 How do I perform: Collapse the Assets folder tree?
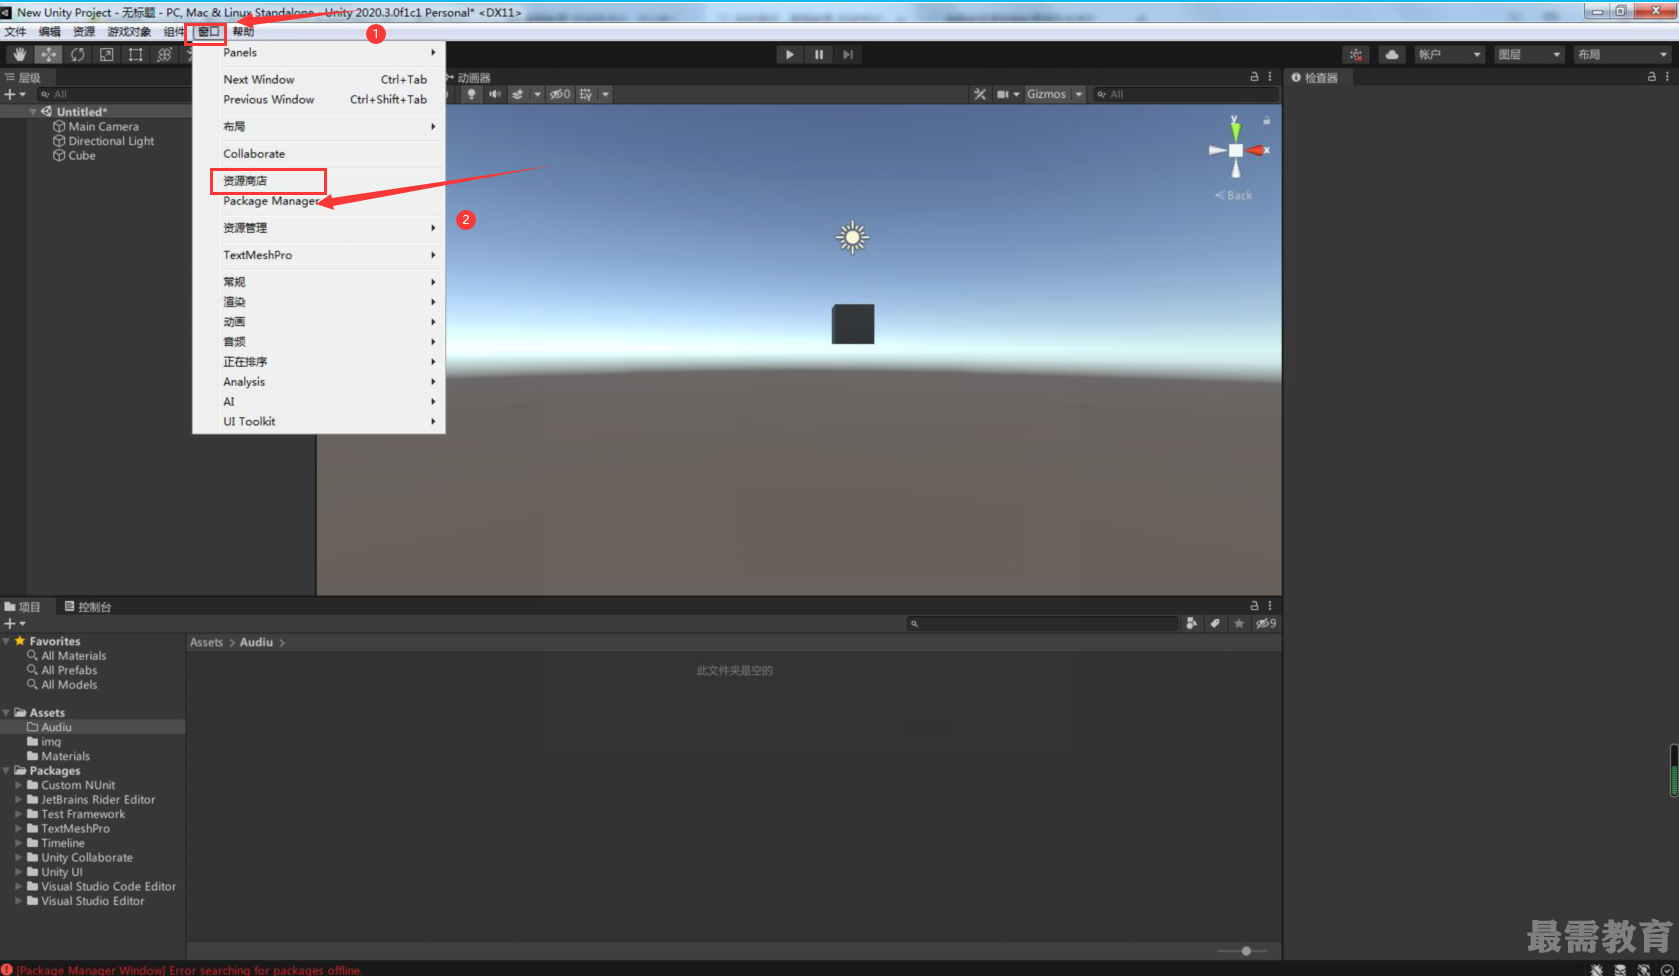(7, 712)
